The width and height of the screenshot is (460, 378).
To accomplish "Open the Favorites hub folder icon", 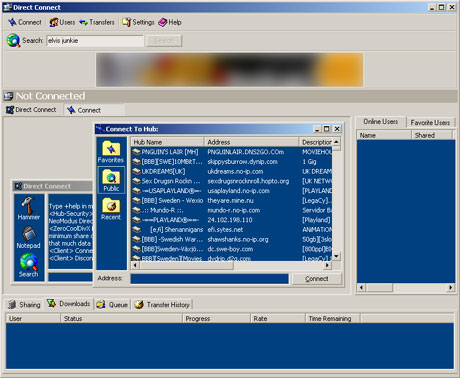I will [111, 152].
